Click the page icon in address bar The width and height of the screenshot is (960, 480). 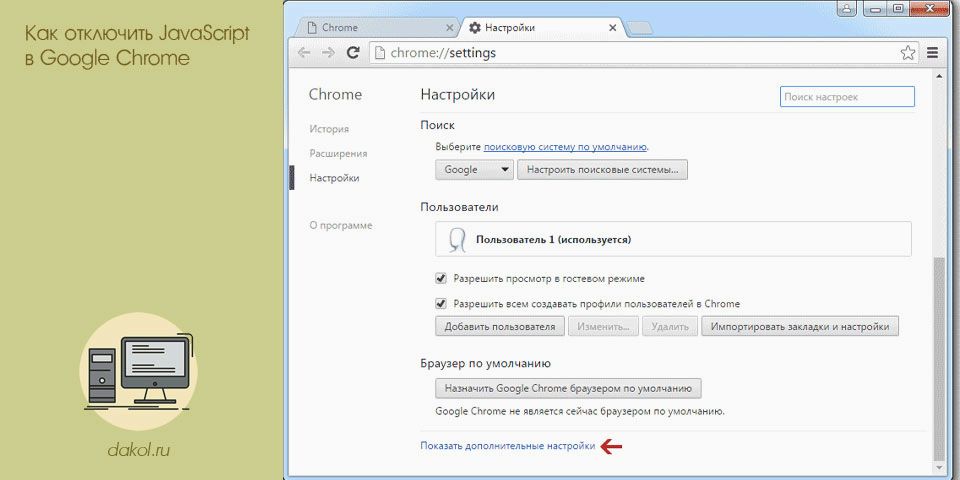click(380, 53)
